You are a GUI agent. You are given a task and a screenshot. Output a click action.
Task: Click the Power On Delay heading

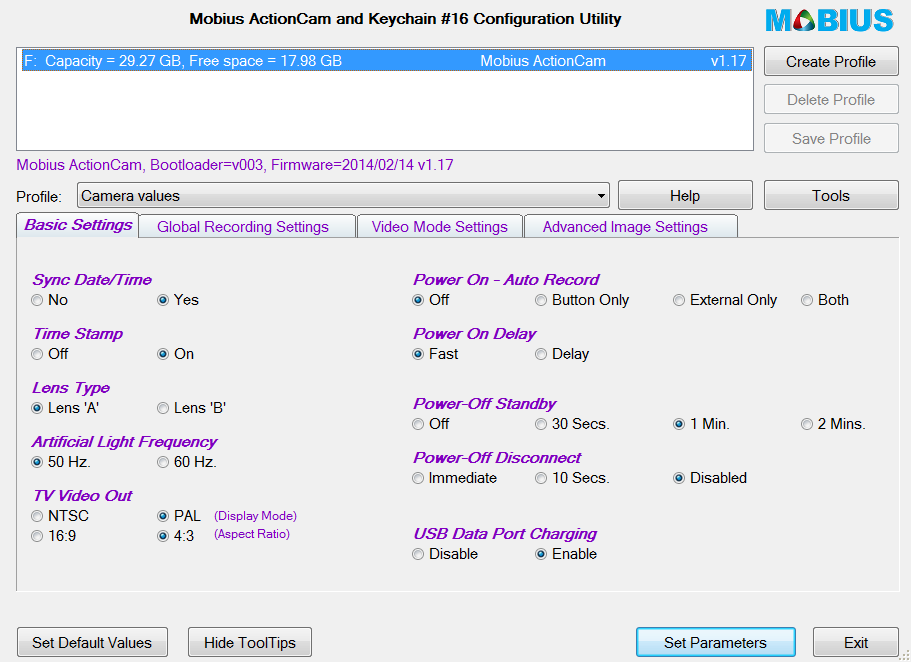(x=475, y=334)
